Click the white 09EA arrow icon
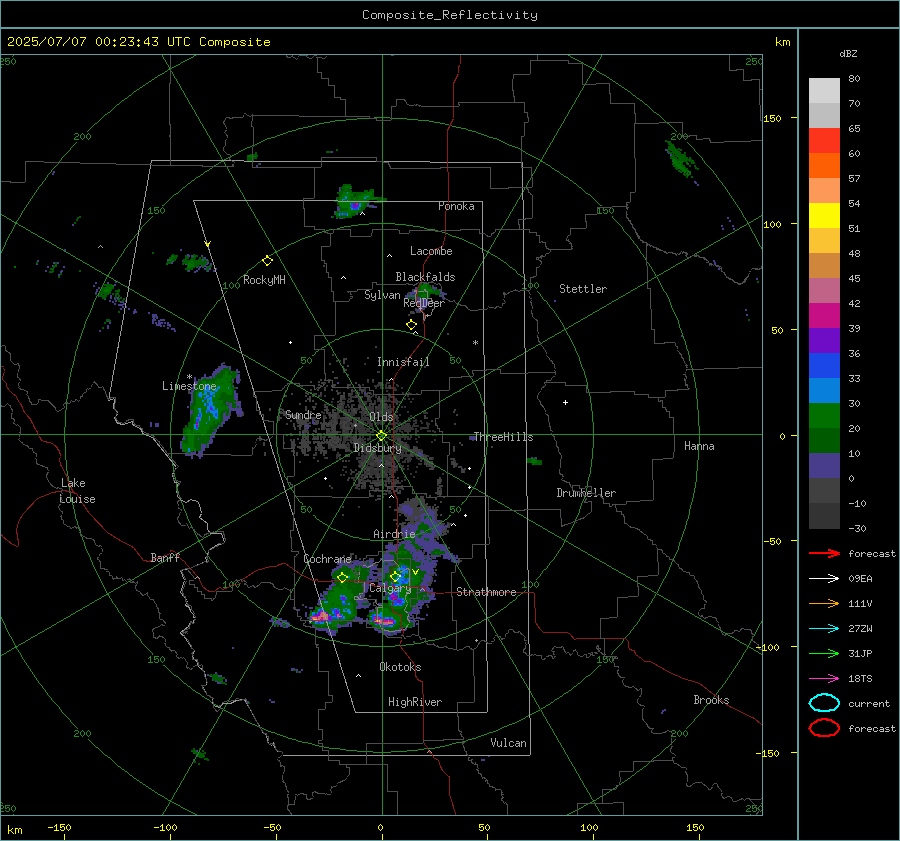Image resolution: width=900 pixels, height=841 pixels. 824,579
